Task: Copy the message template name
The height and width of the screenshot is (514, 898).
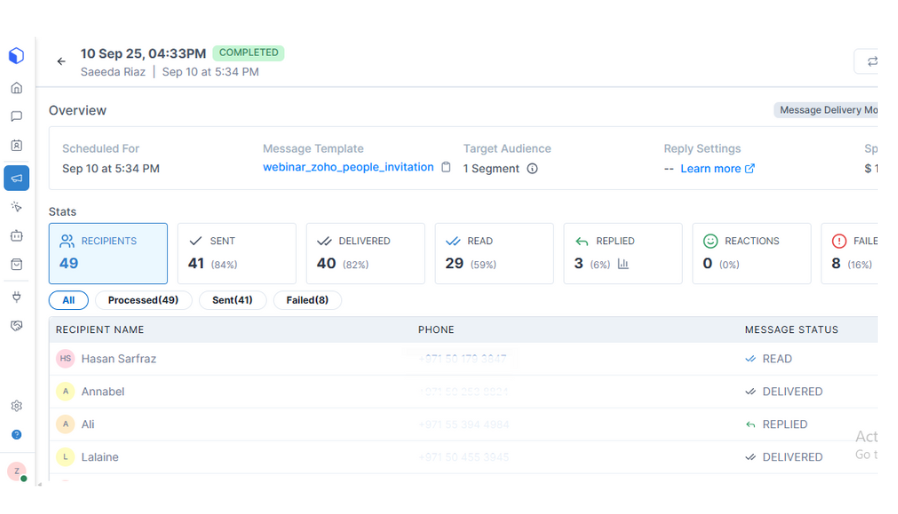Action: (446, 168)
